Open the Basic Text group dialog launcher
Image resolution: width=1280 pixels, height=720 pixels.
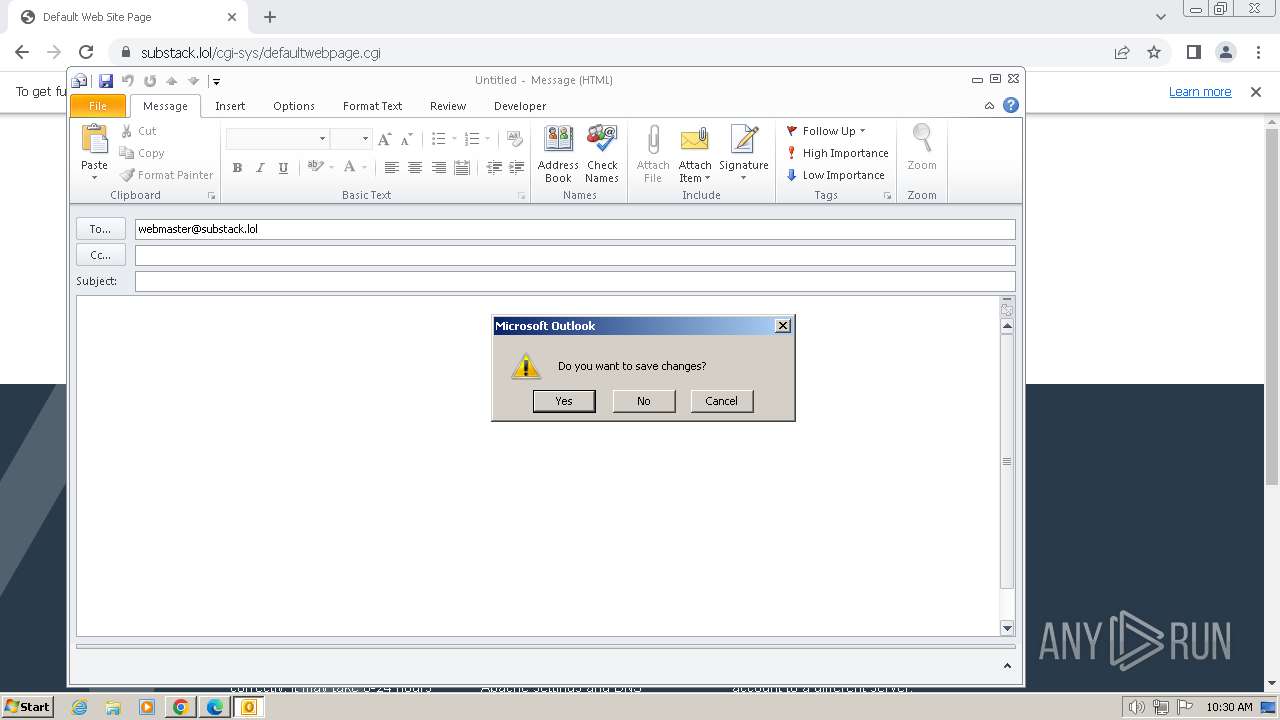522,196
